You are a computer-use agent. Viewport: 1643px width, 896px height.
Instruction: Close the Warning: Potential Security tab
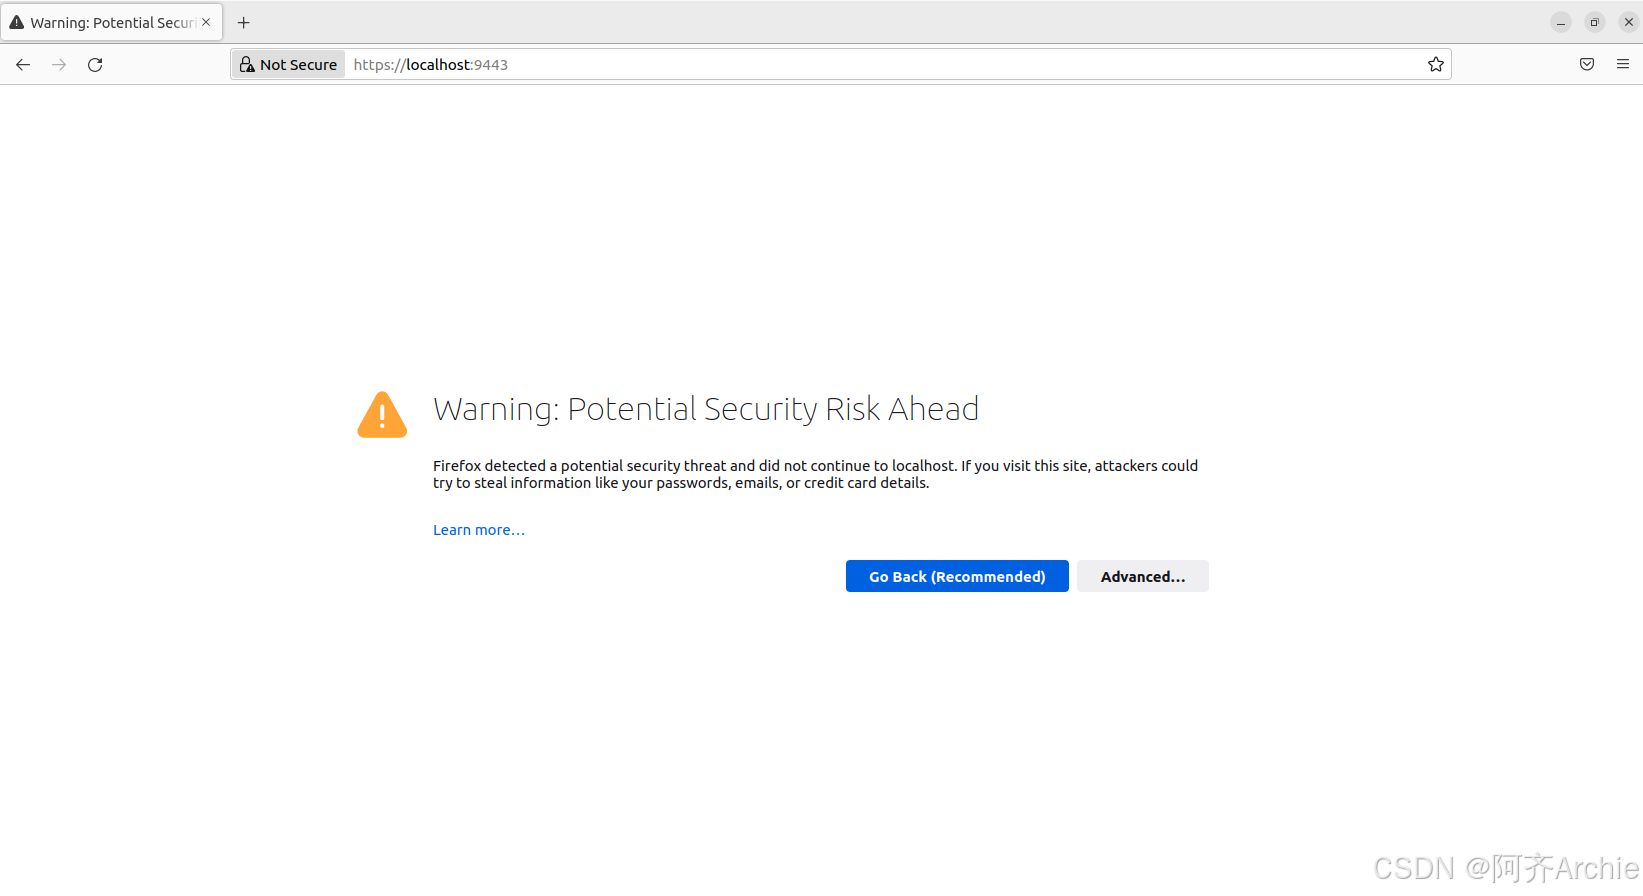[206, 22]
